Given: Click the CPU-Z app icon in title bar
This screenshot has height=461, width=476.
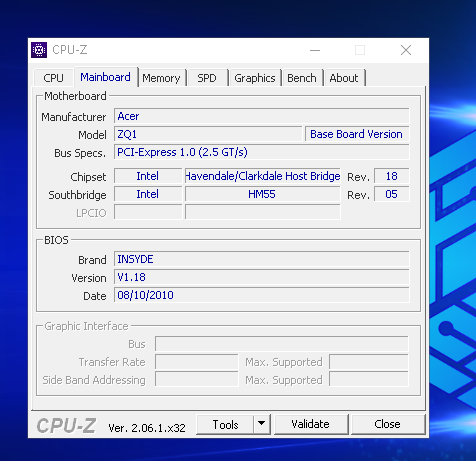Looking at the screenshot, I should pos(39,50).
